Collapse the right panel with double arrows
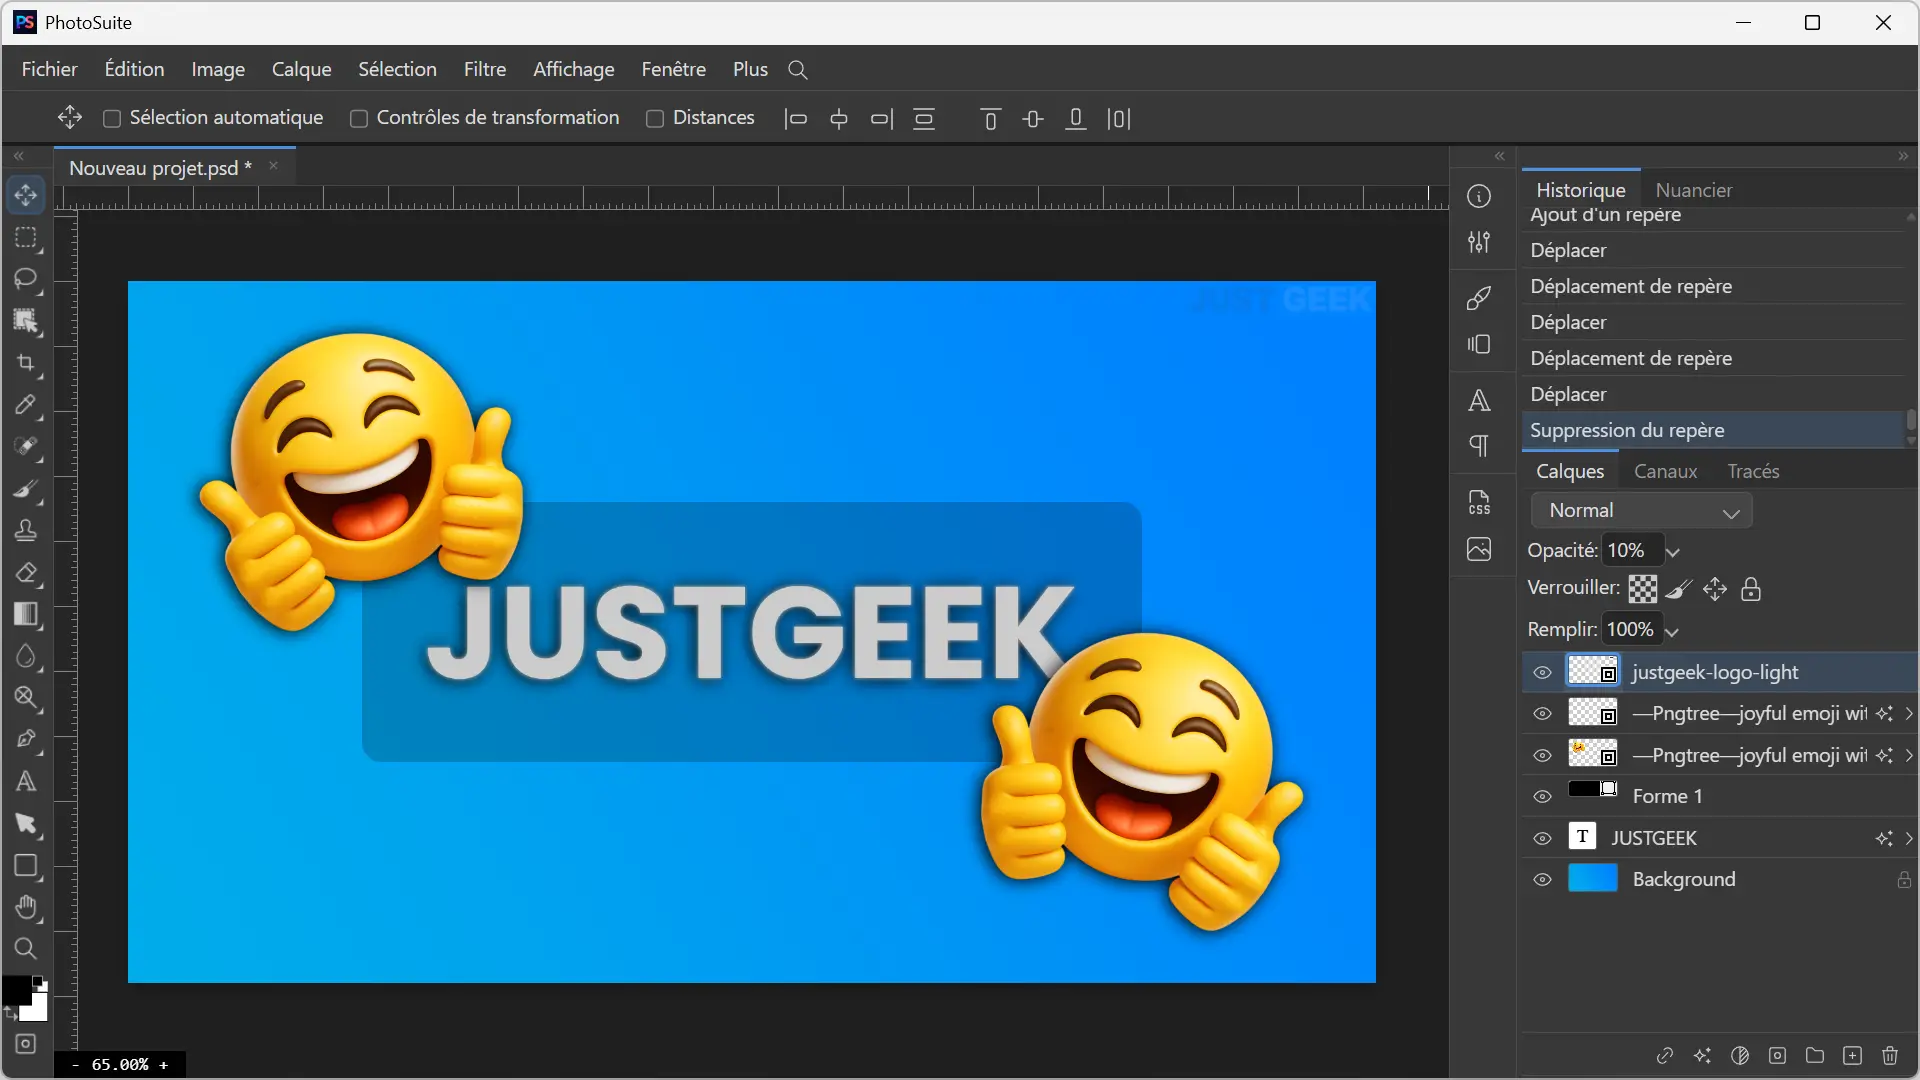The width and height of the screenshot is (1920, 1080). [x=1903, y=156]
